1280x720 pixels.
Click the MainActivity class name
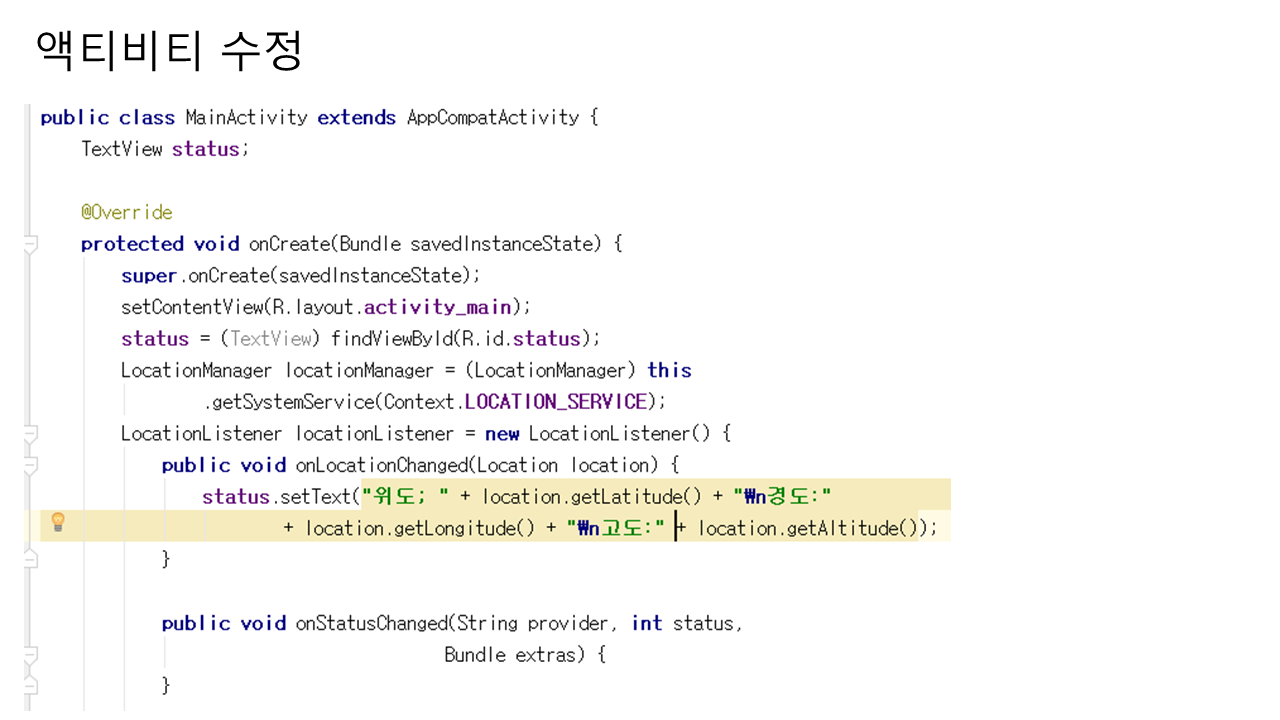(246, 118)
